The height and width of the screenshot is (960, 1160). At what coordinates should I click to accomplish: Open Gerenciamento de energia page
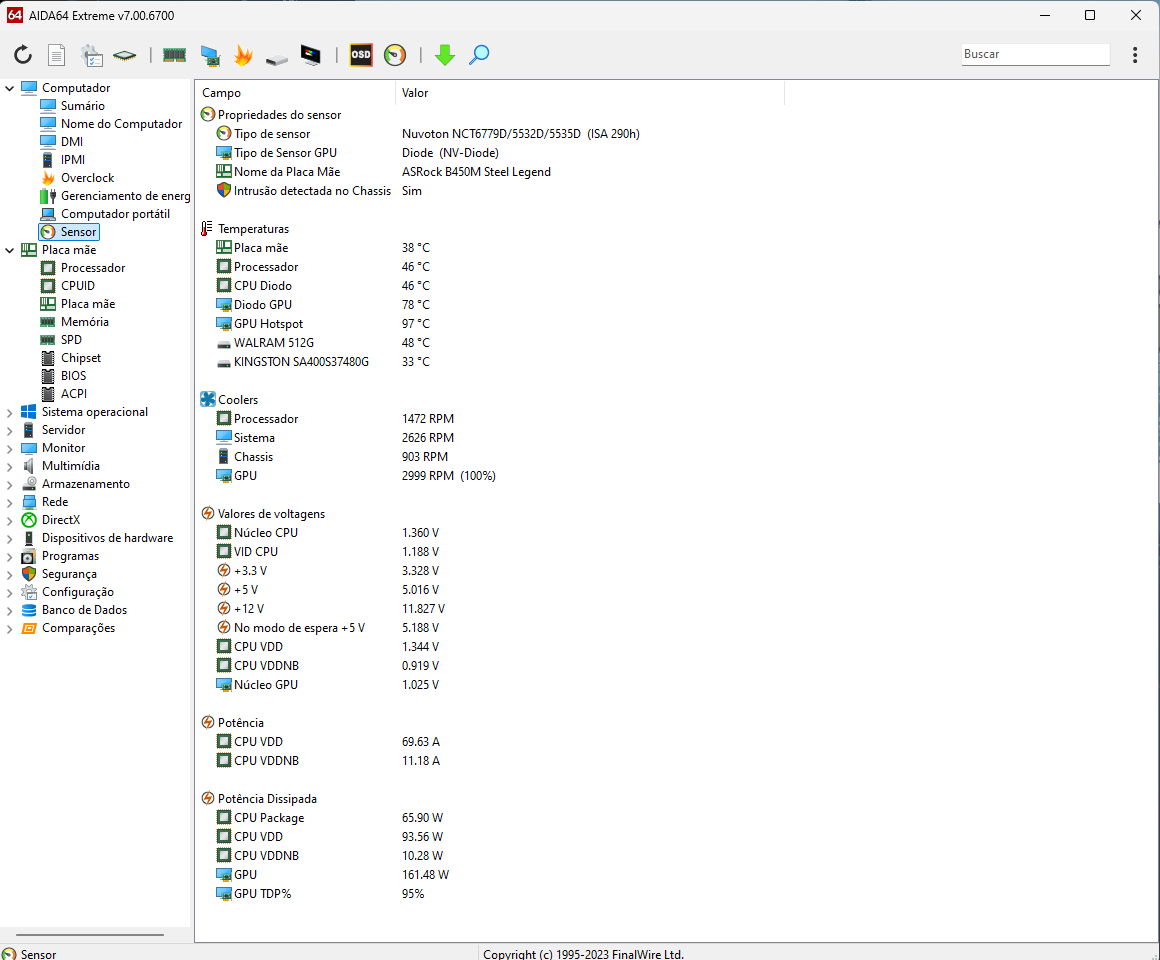[125, 196]
